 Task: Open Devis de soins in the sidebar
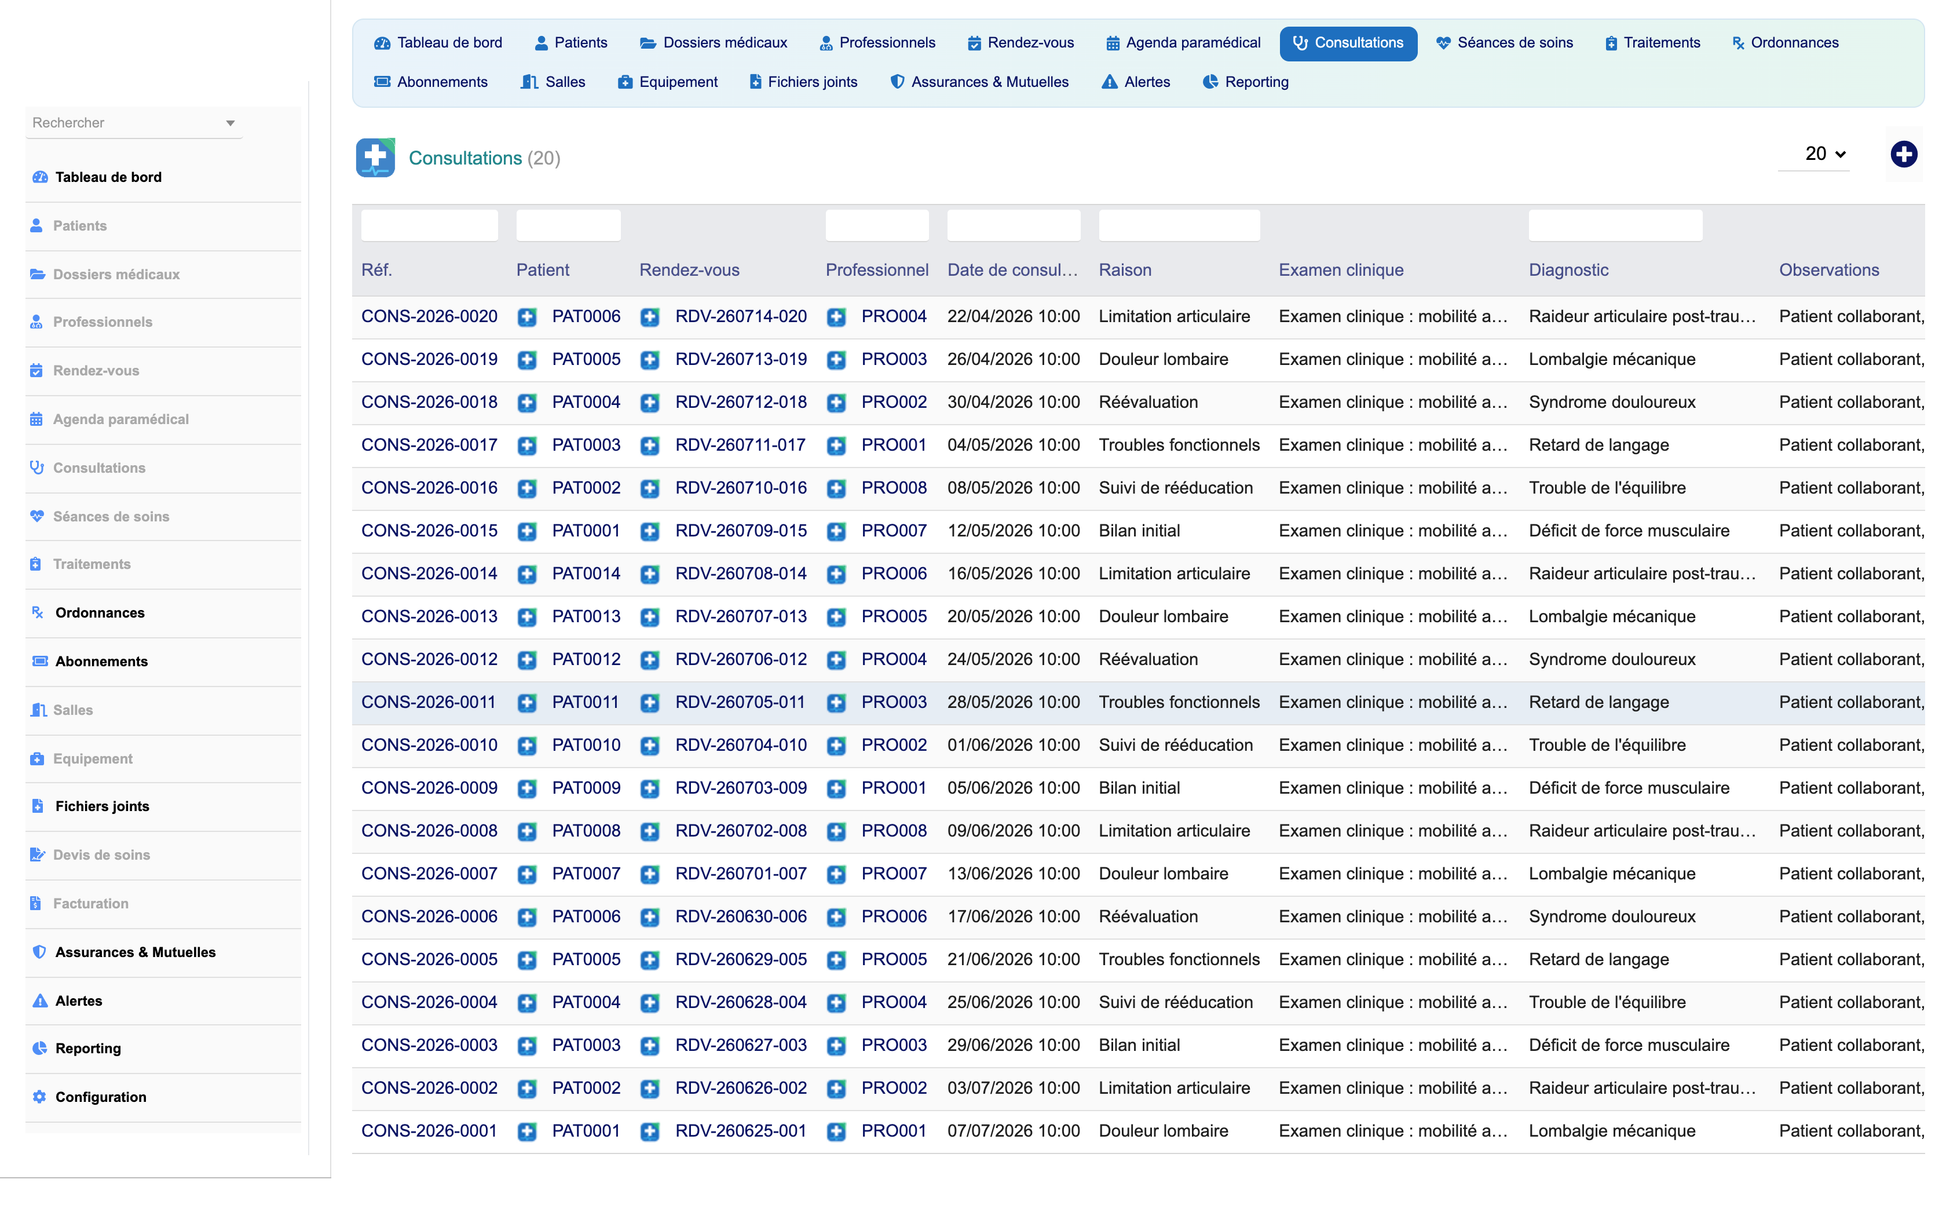(x=101, y=855)
